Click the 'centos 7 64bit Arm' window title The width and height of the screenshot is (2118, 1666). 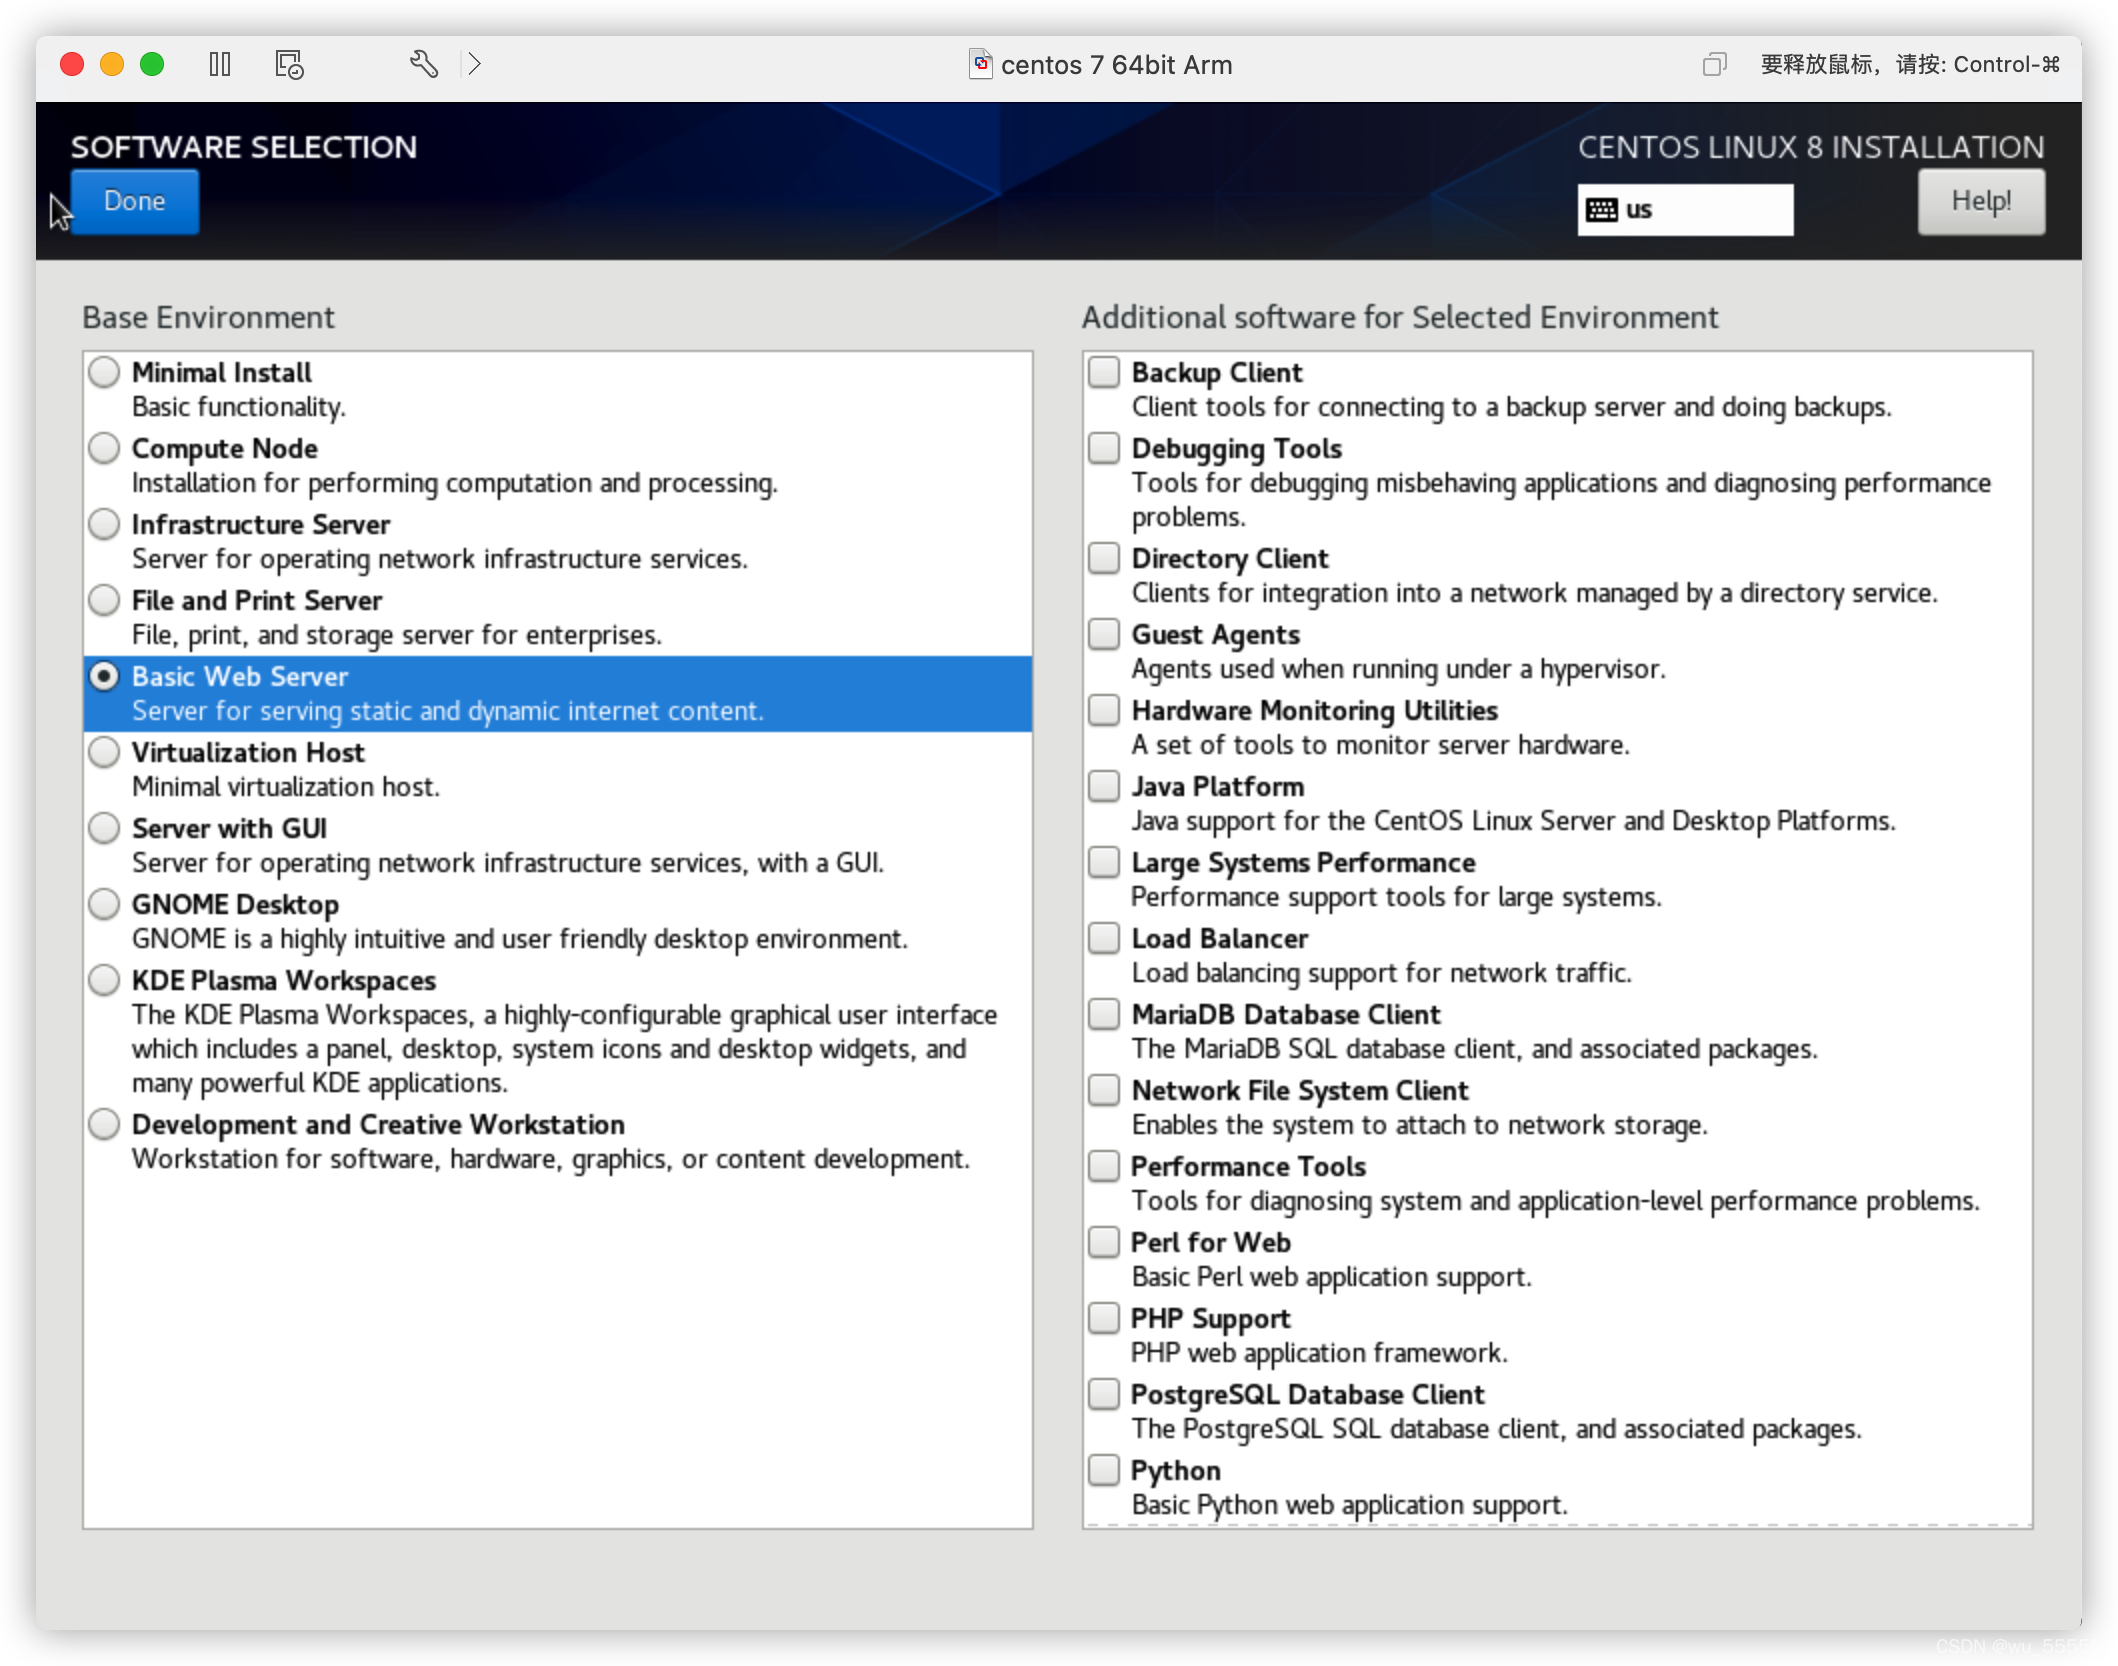point(1116,65)
